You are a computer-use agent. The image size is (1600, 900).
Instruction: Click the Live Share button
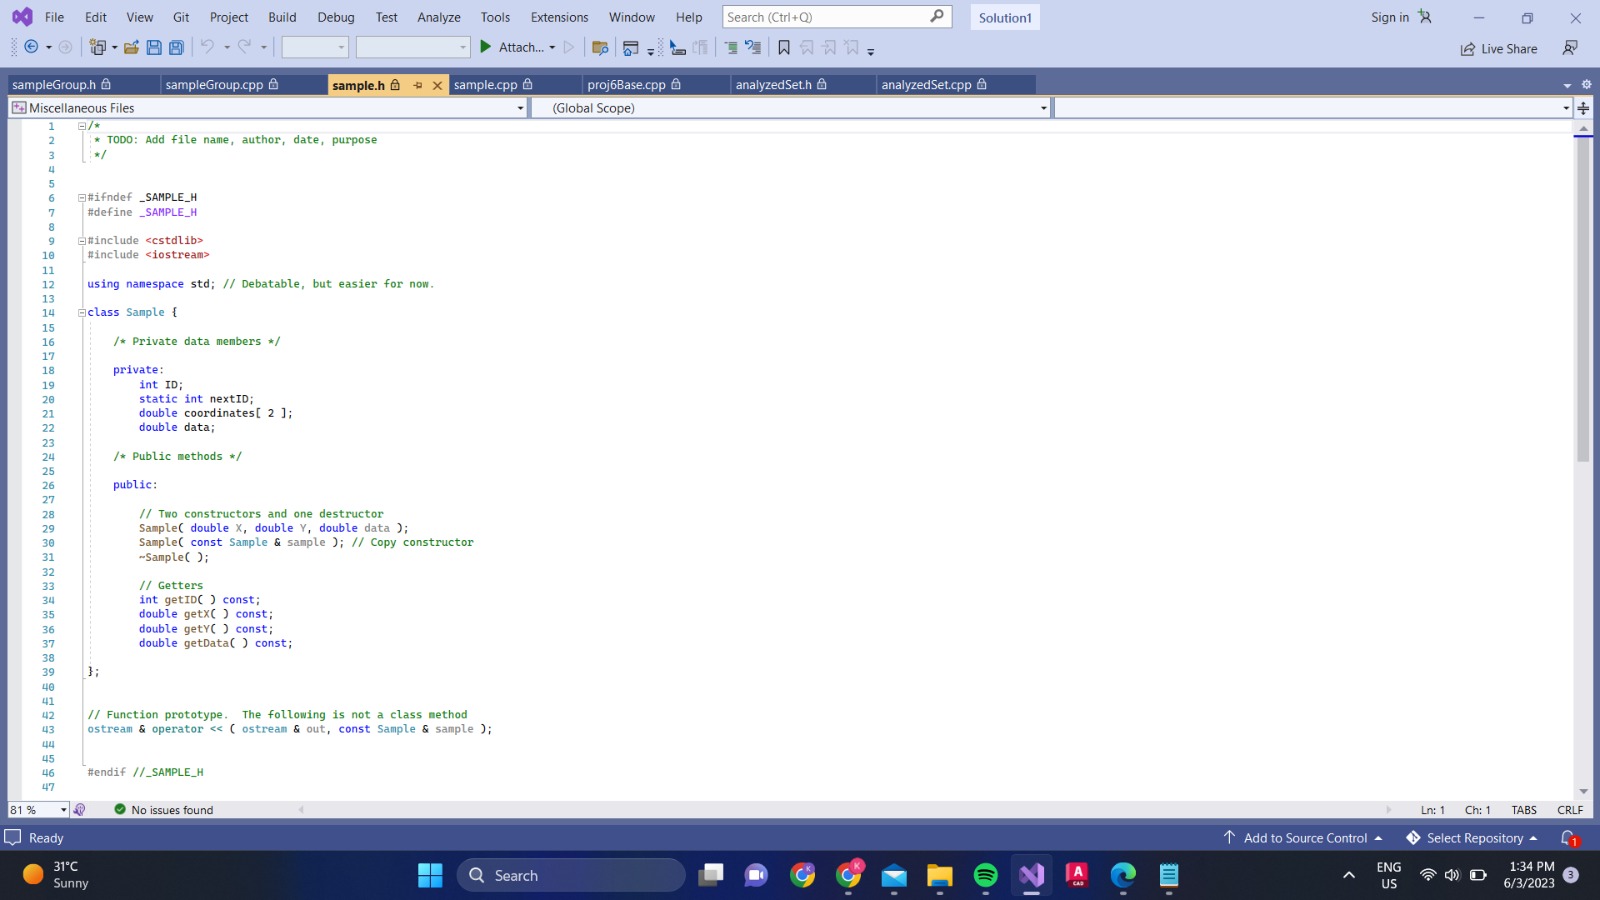coord(1498,48)
